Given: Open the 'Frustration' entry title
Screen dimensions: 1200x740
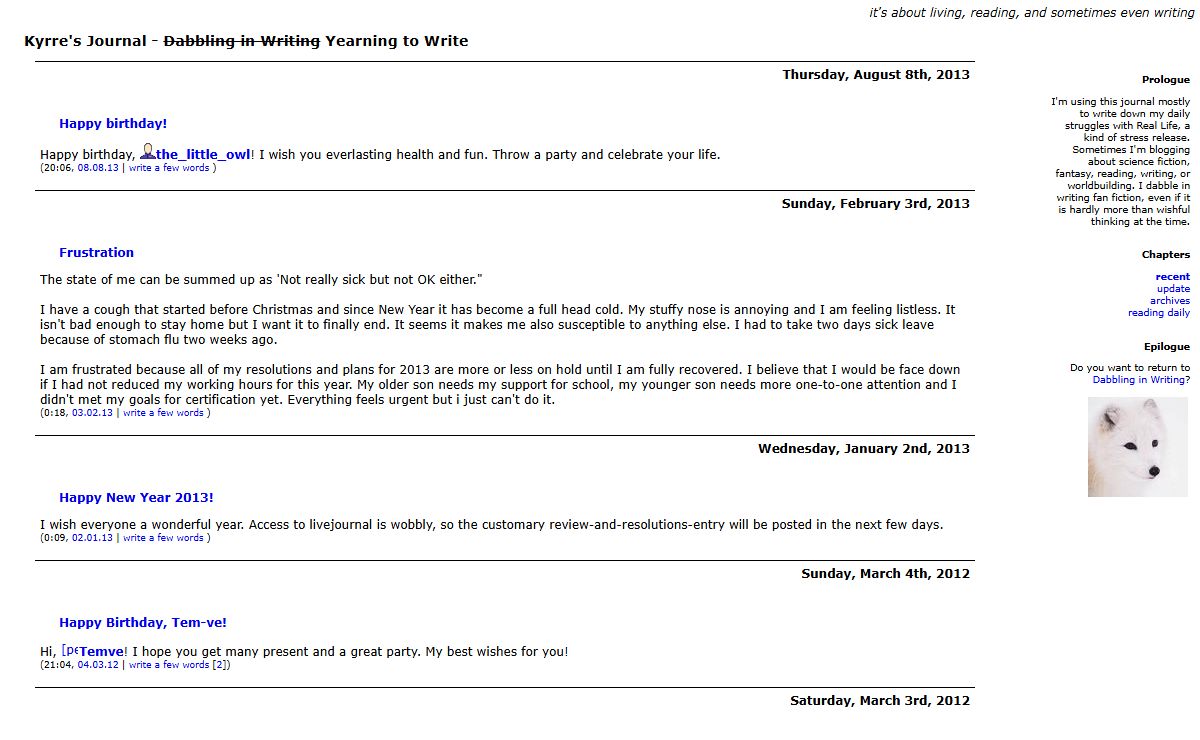Looking at the screenshot, I should 96,253.
